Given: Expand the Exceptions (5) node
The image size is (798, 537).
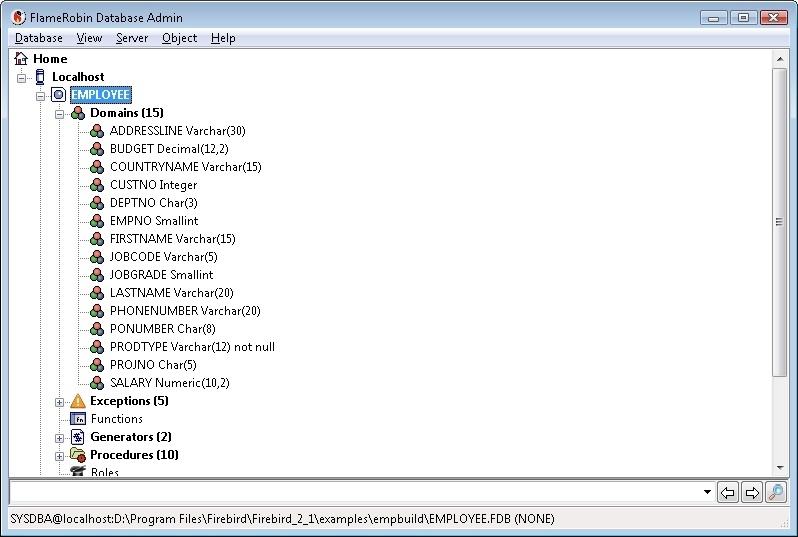Looking at the screenshot, I should point(60,402).
